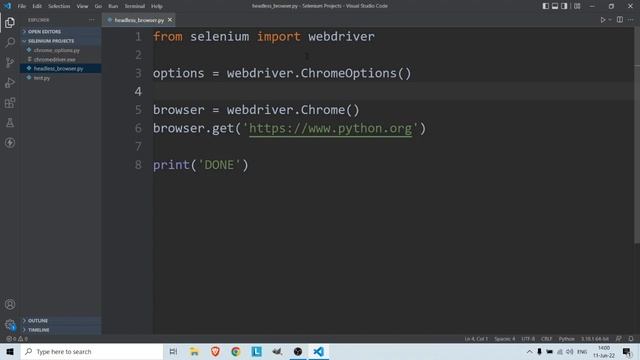
Task: Click the VS Code logo icon
Action: 7,6
